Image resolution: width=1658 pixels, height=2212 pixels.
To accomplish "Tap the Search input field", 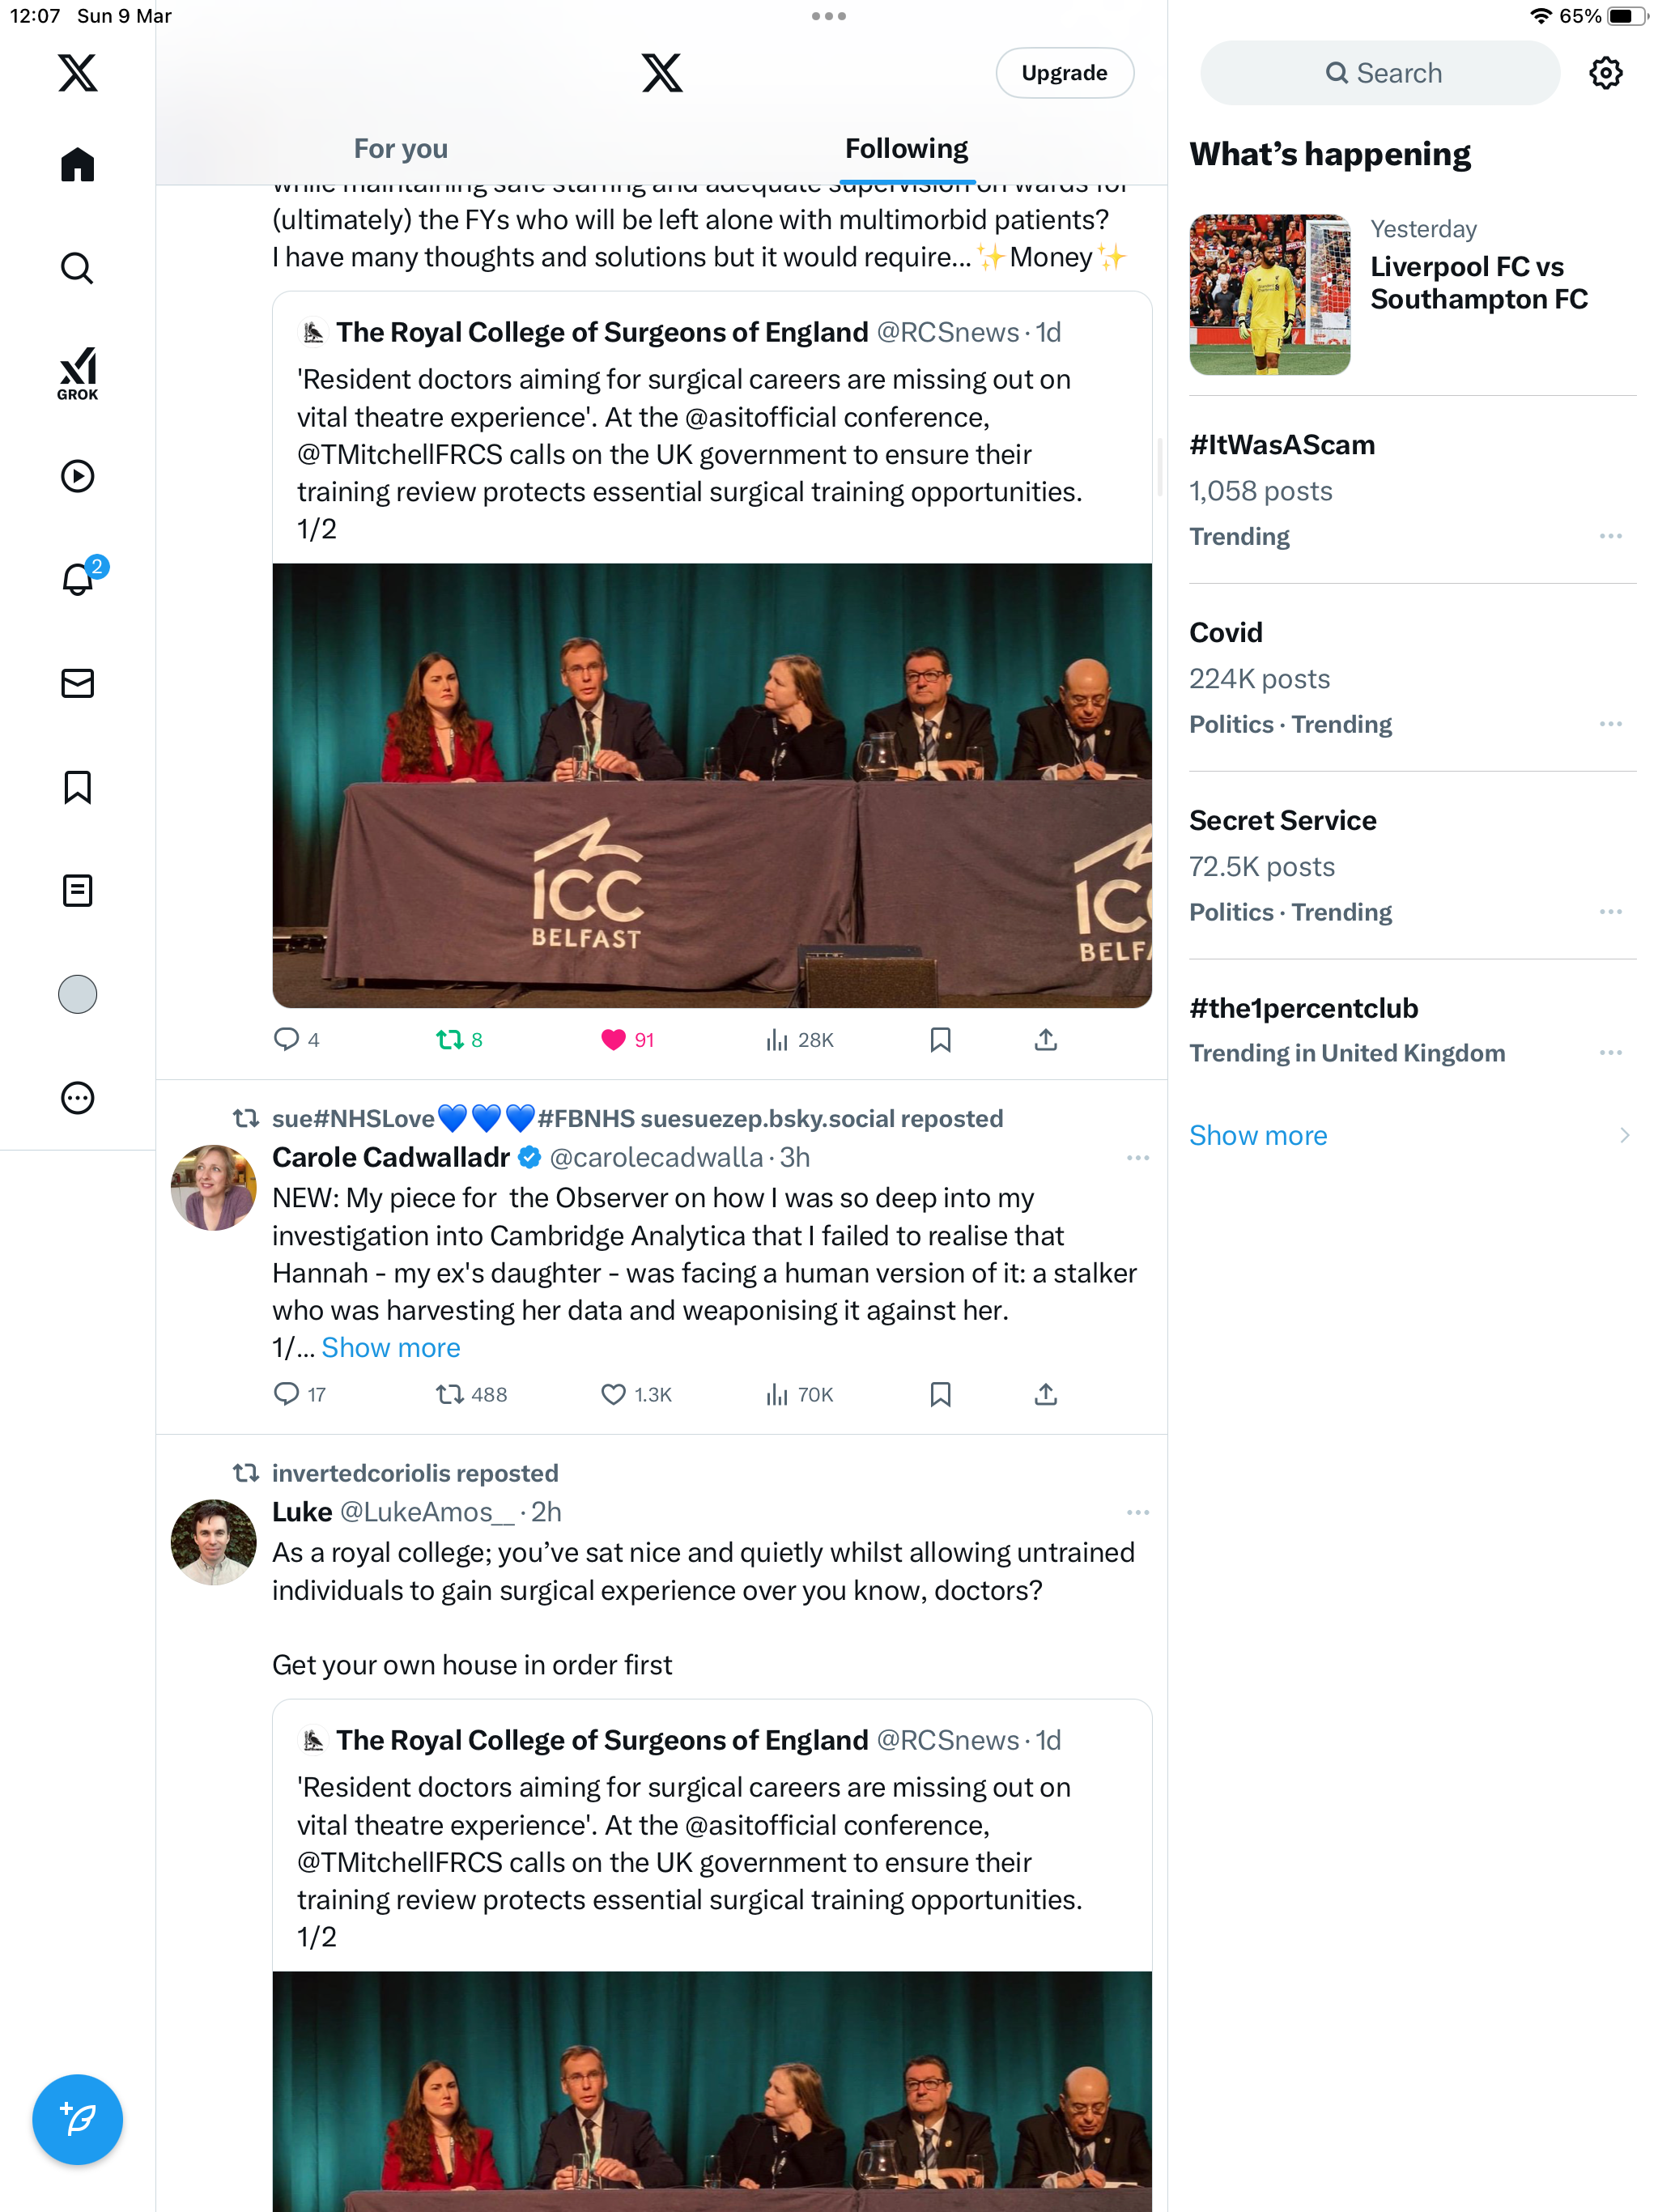I will pos(1380,73).
